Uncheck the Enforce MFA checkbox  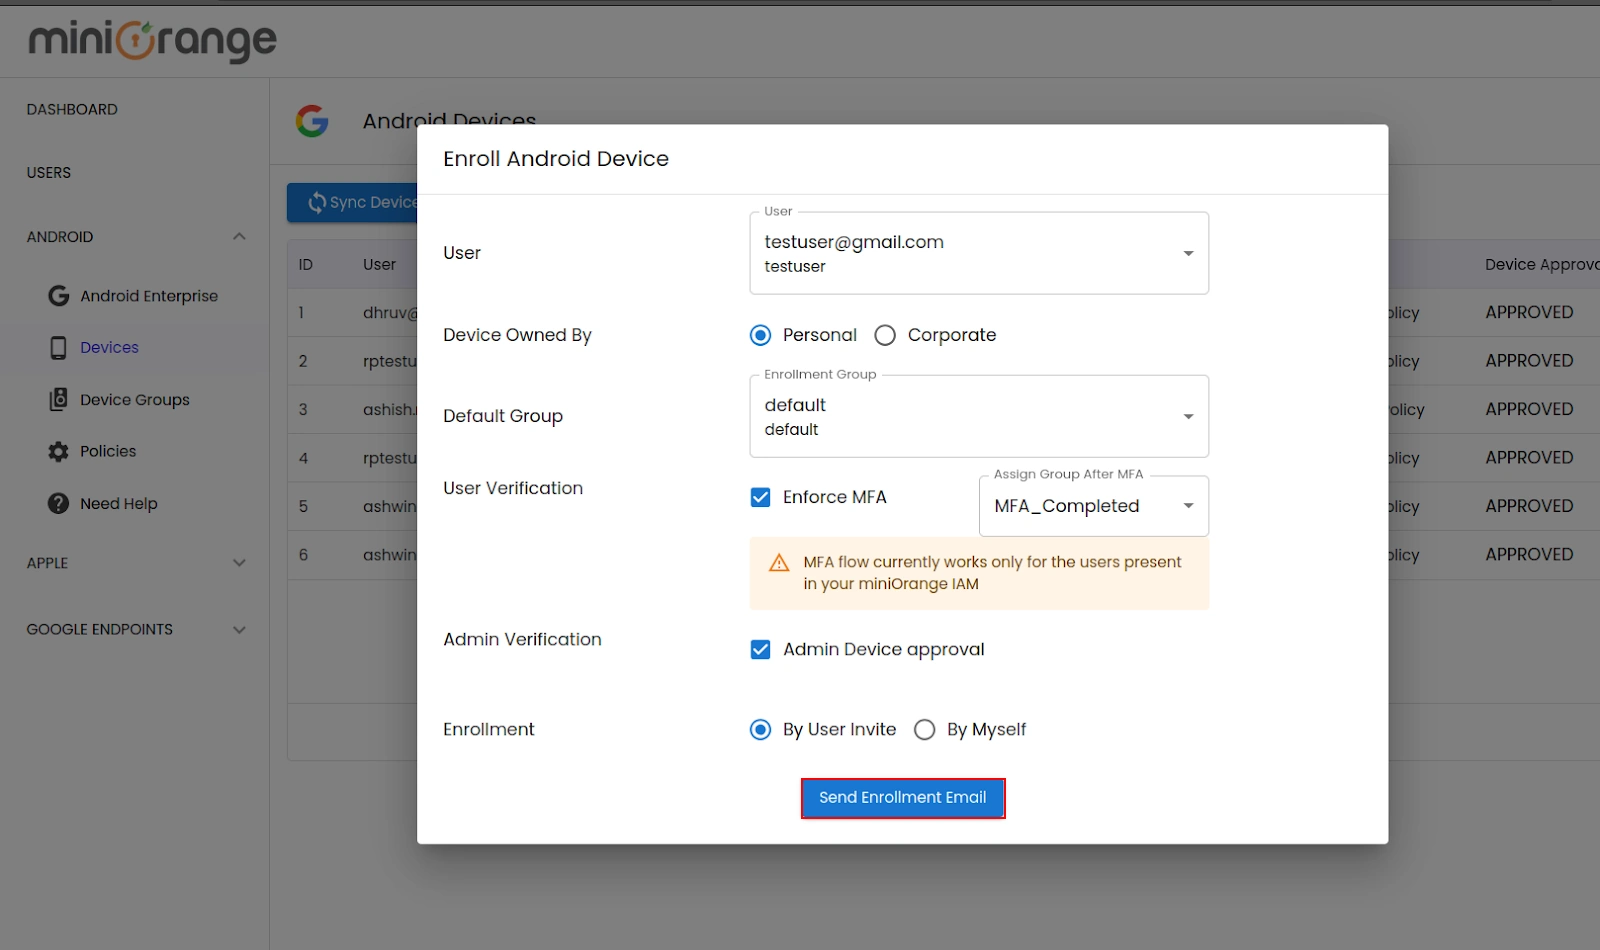761,496
